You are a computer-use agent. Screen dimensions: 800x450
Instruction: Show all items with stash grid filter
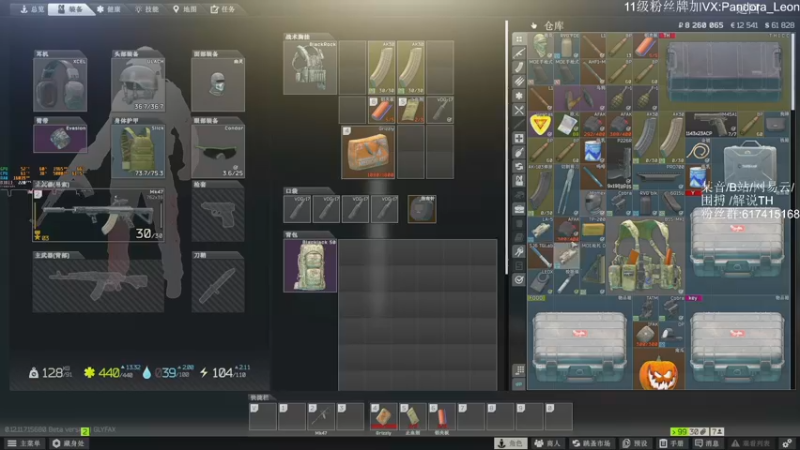(x=519, y=39)
